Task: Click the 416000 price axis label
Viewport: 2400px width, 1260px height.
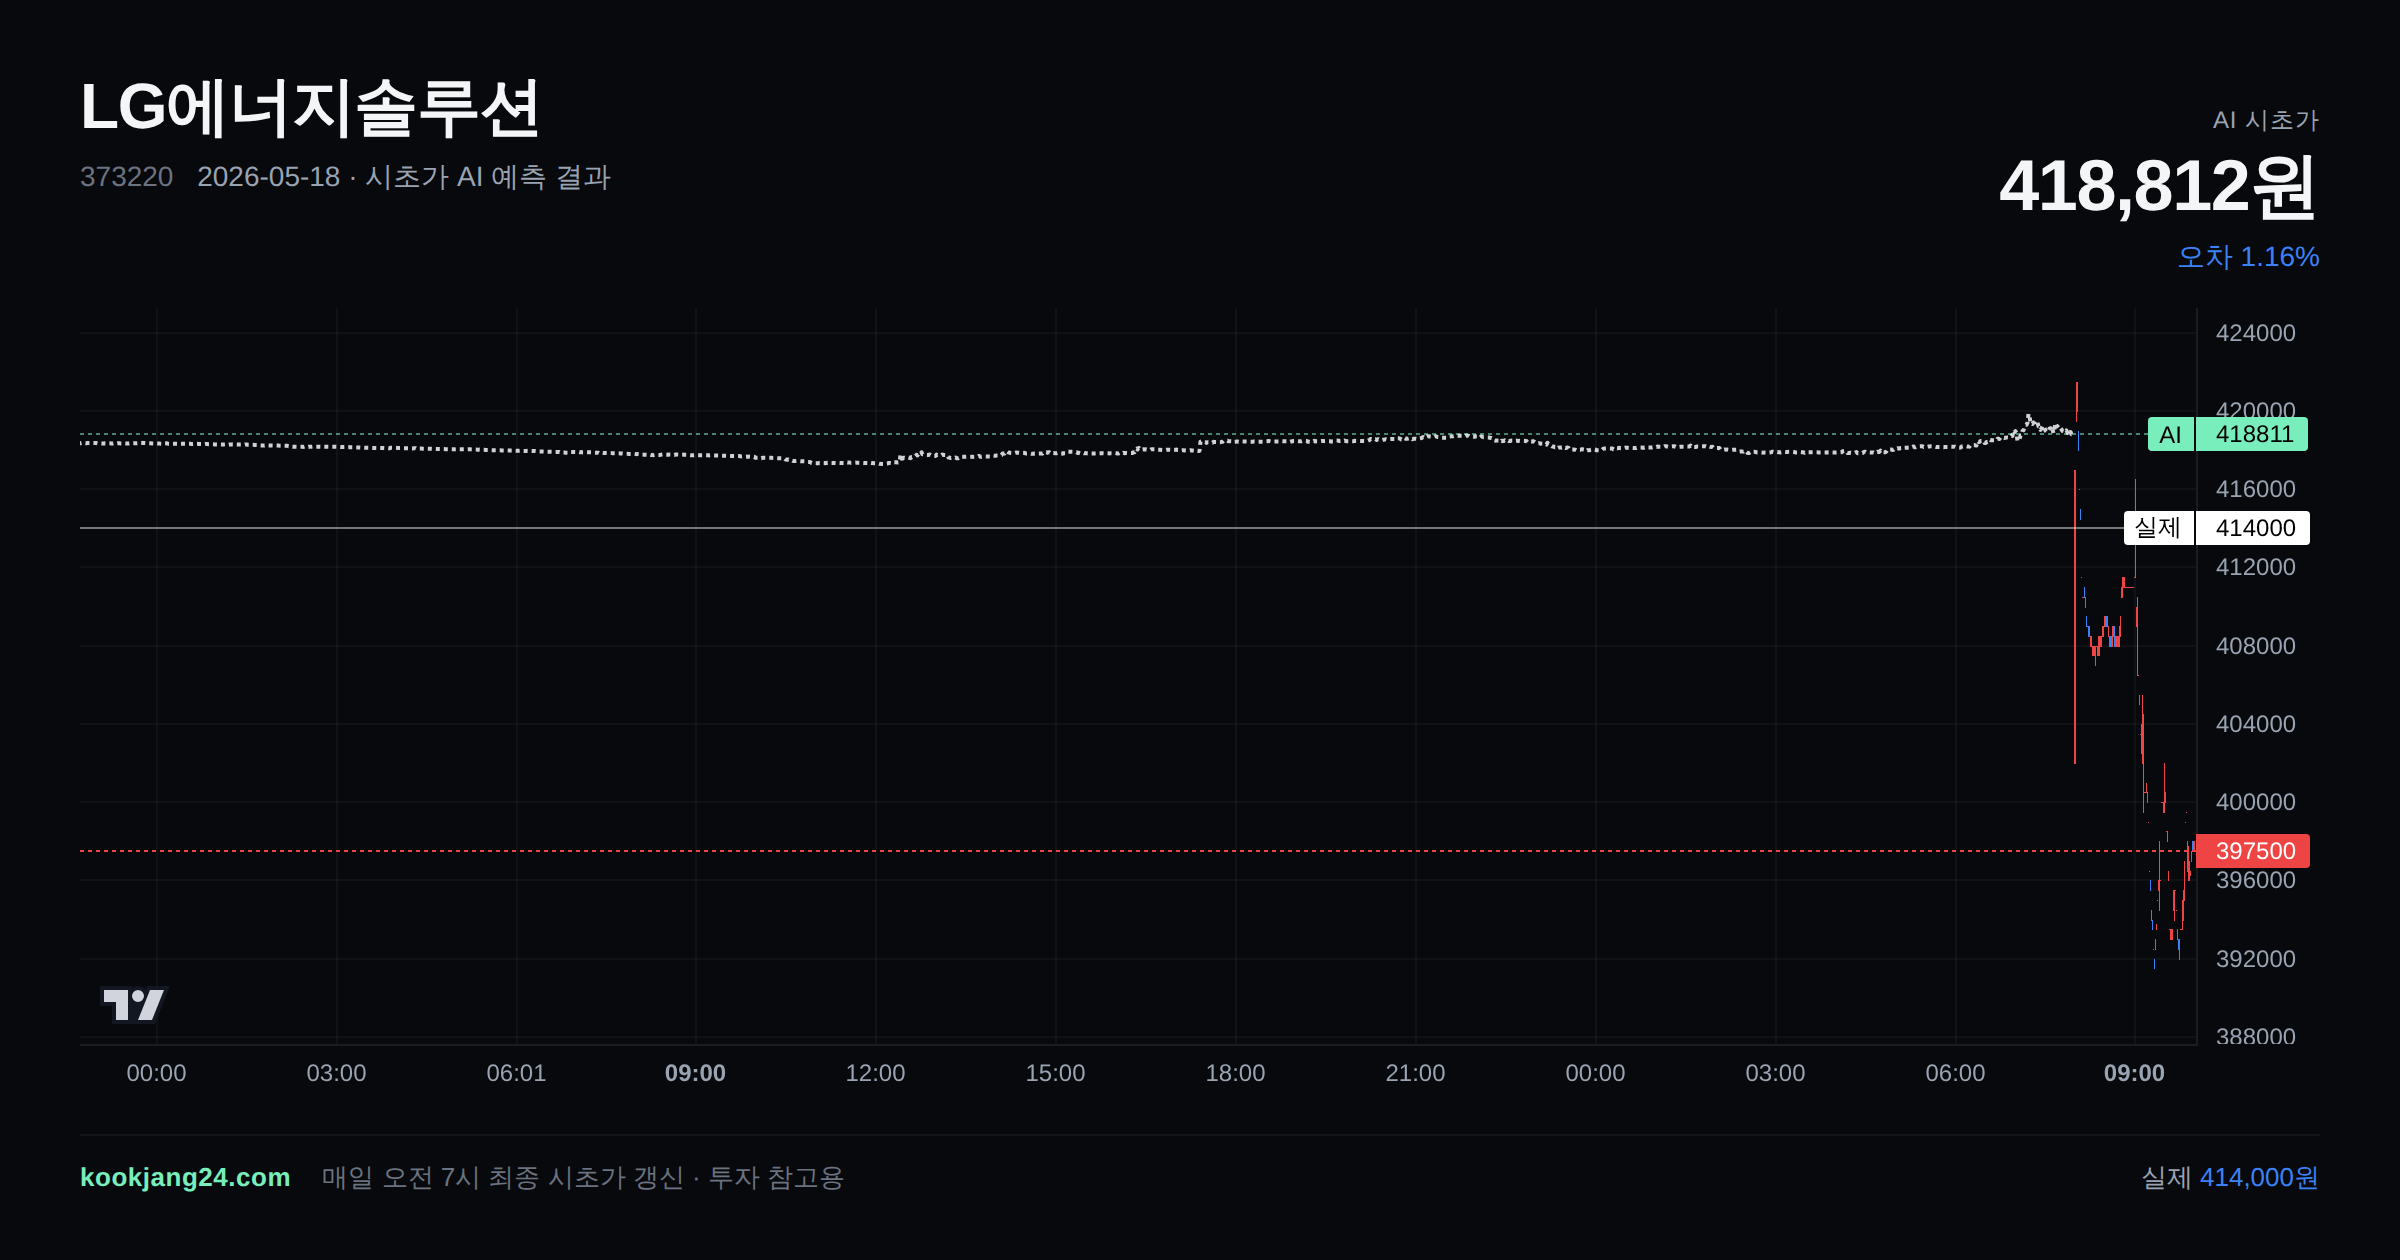Action: pyautogui.click(x=2256, y=489)
